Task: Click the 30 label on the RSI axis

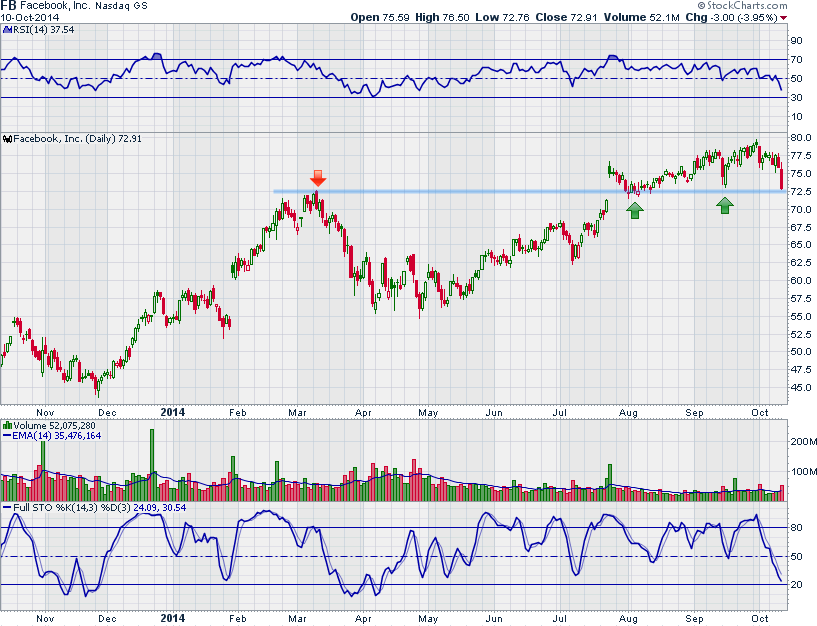Action: click(796, 97)
